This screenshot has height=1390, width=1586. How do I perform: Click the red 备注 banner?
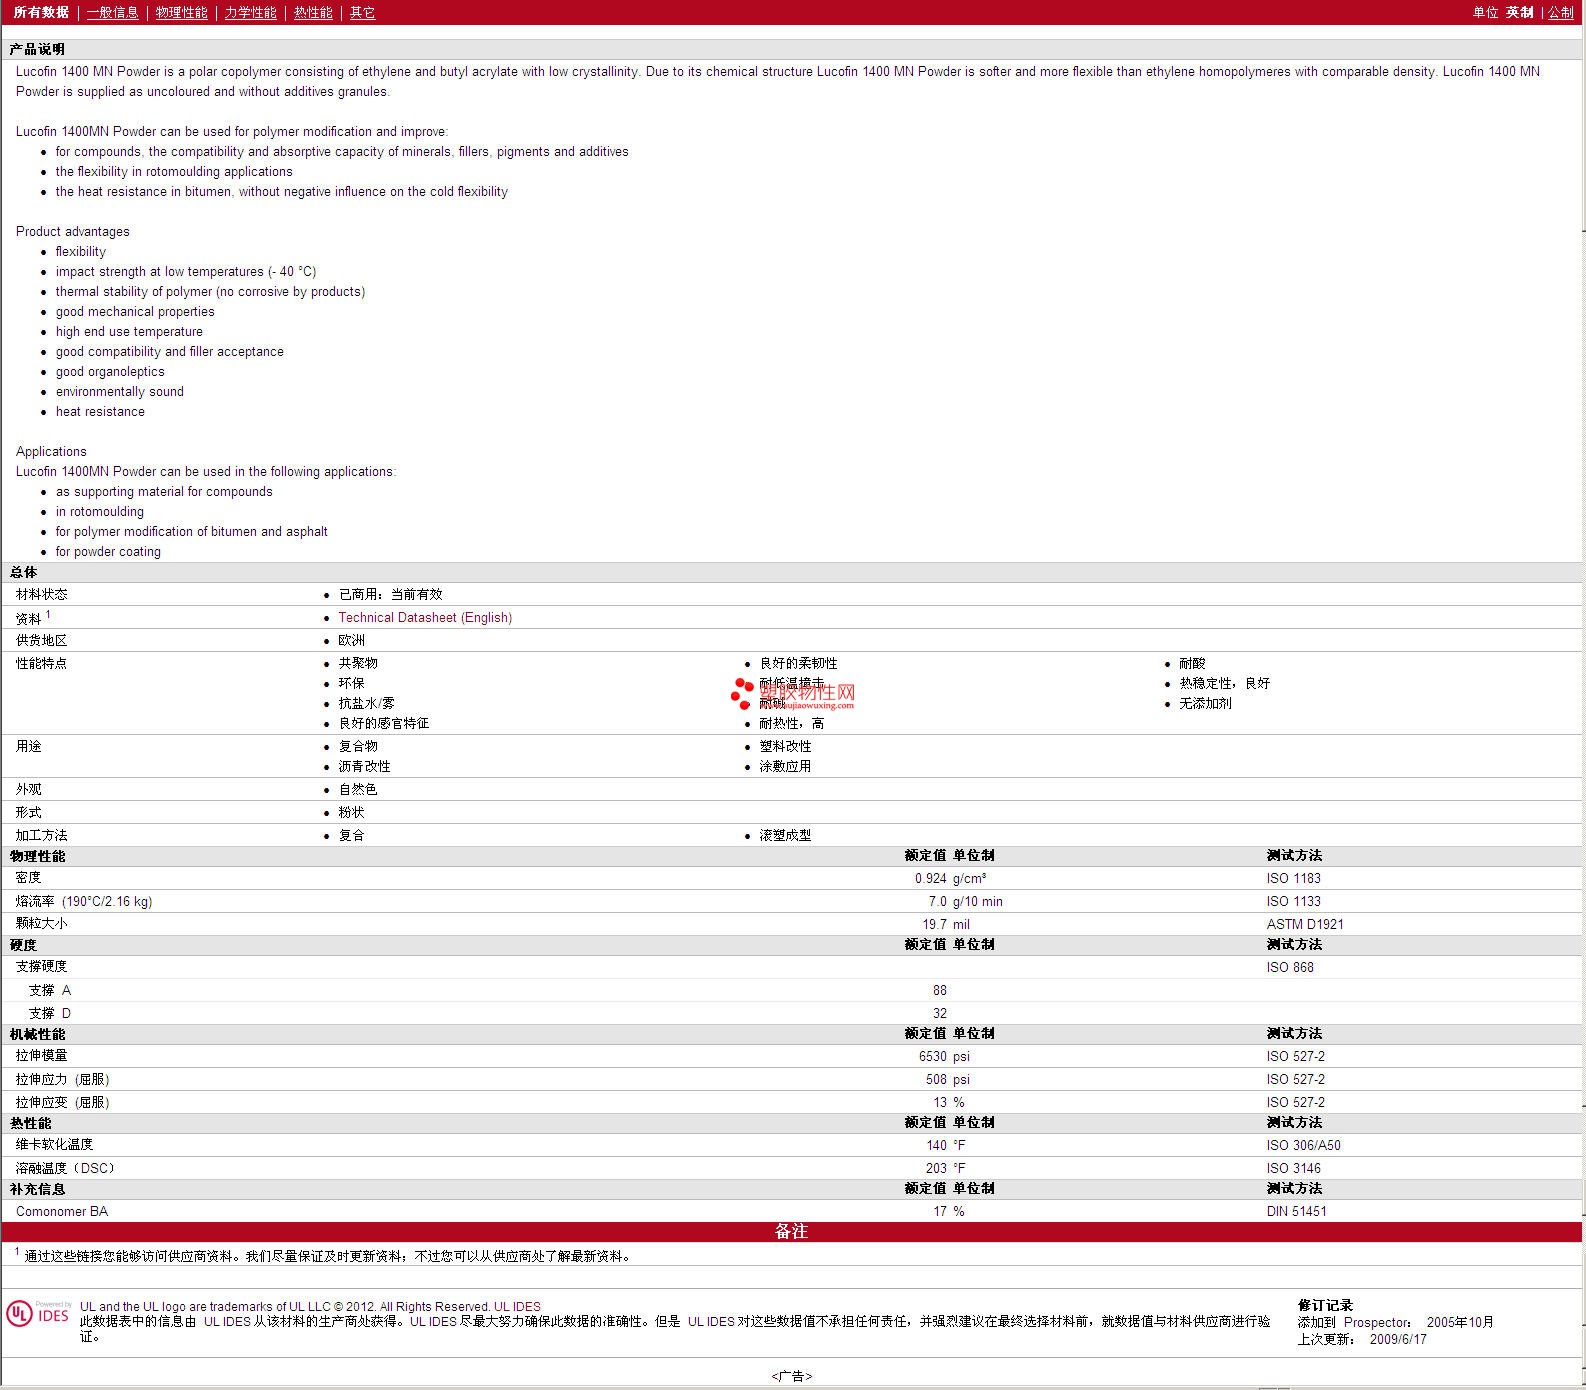pos(791,1232)
